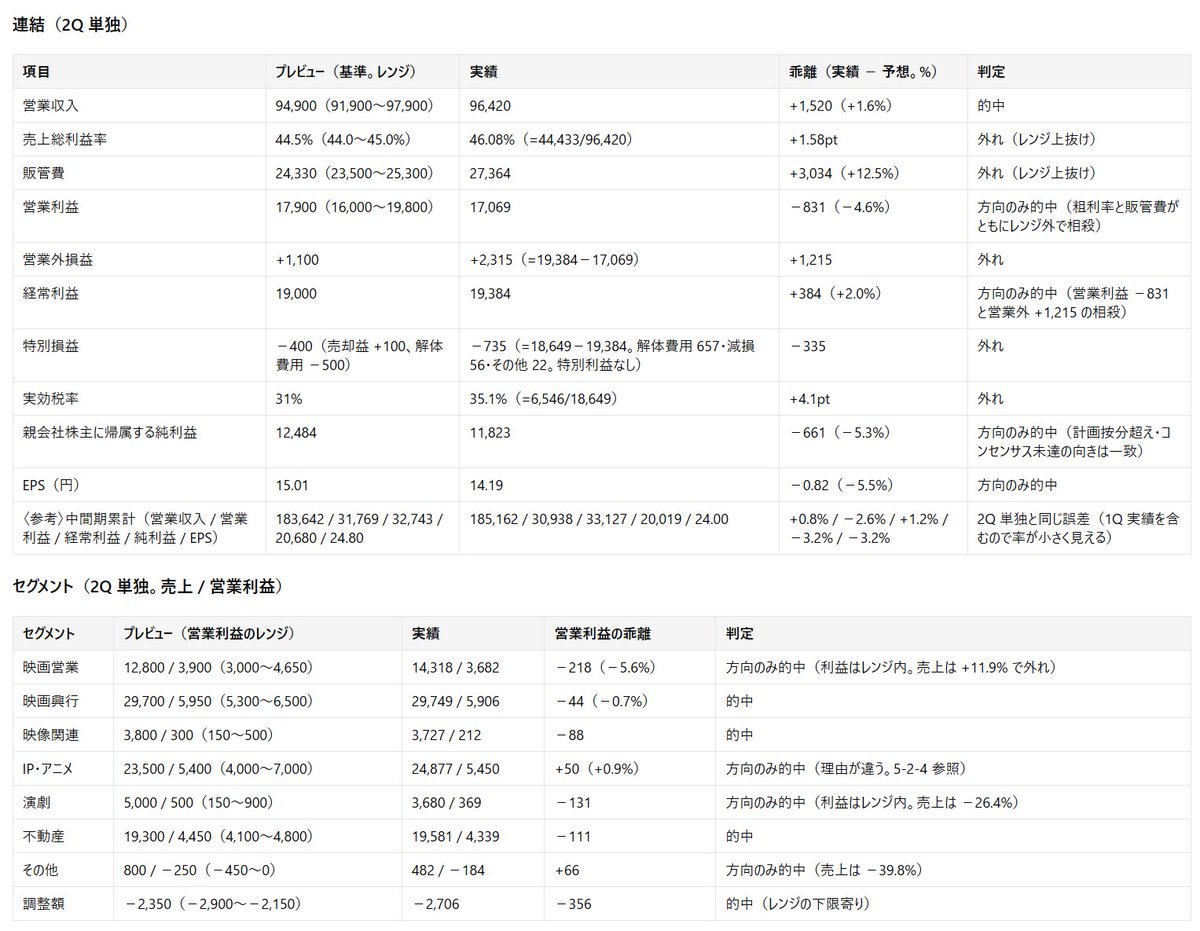The image size is (1200, 931).
Task: Click the 乖離（実績 − 予想。%） column header
Action: (x=864, y=72)
